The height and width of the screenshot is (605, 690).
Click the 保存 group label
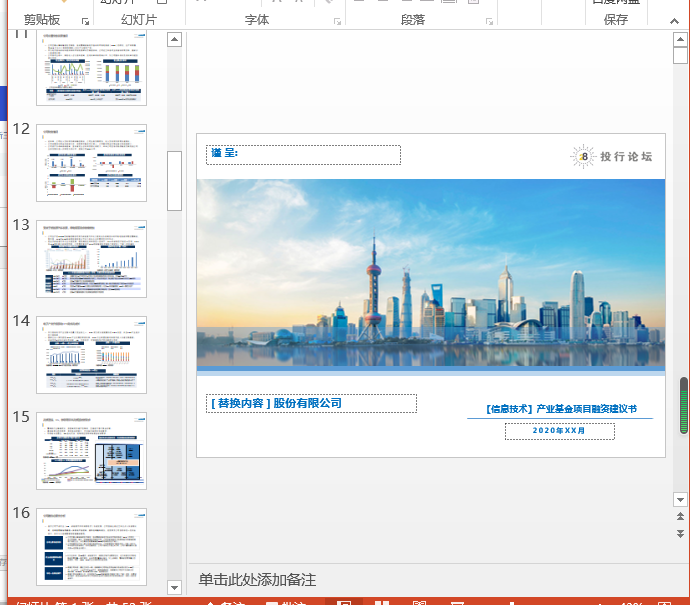click(616, 20)
